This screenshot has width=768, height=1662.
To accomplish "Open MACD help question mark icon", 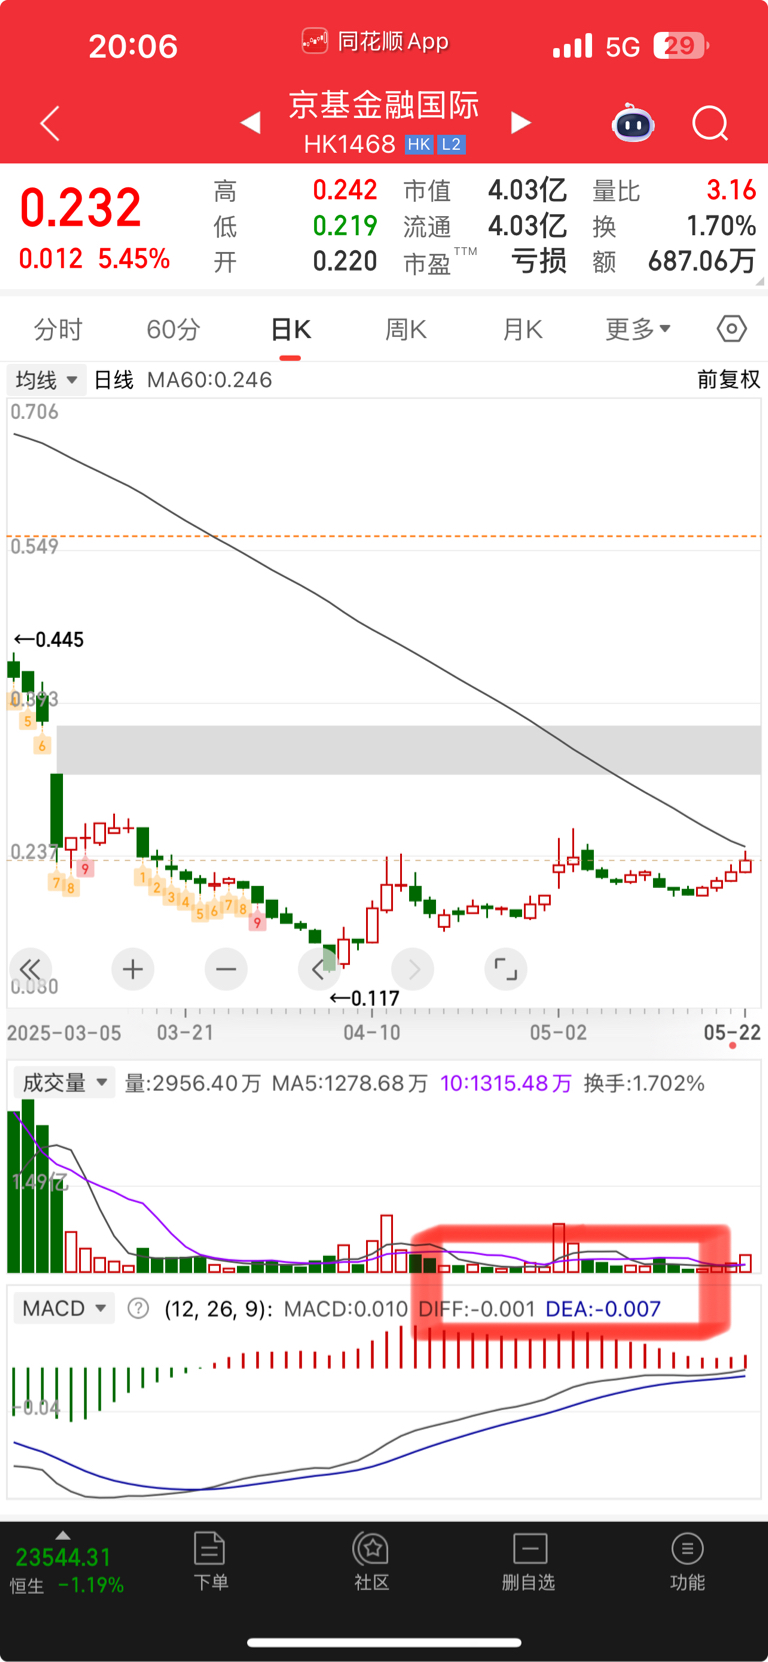I will tap(139, 1308).
